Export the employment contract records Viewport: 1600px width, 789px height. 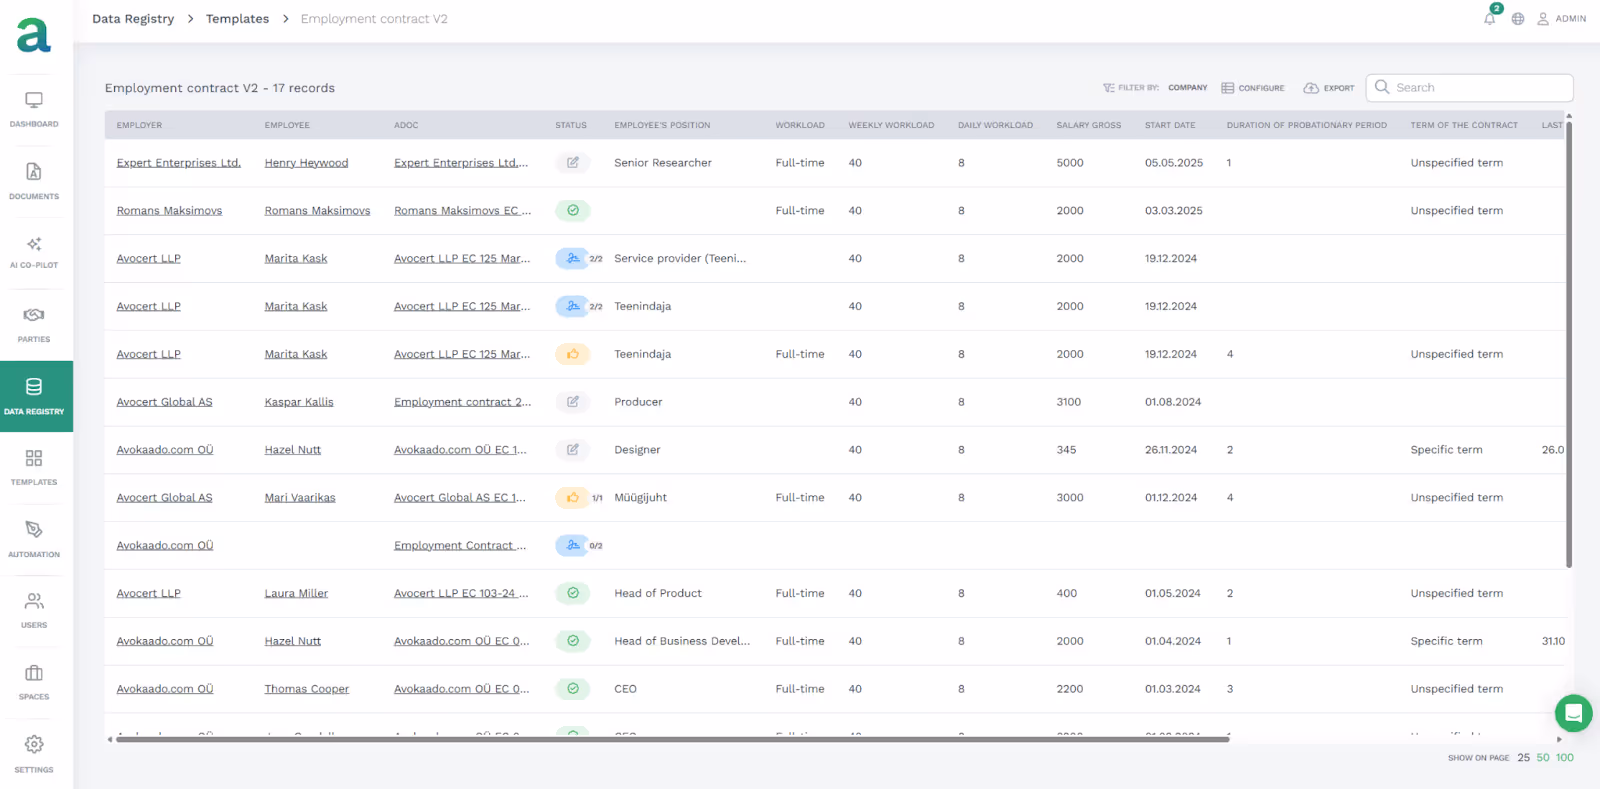[x=1329, y=88]
